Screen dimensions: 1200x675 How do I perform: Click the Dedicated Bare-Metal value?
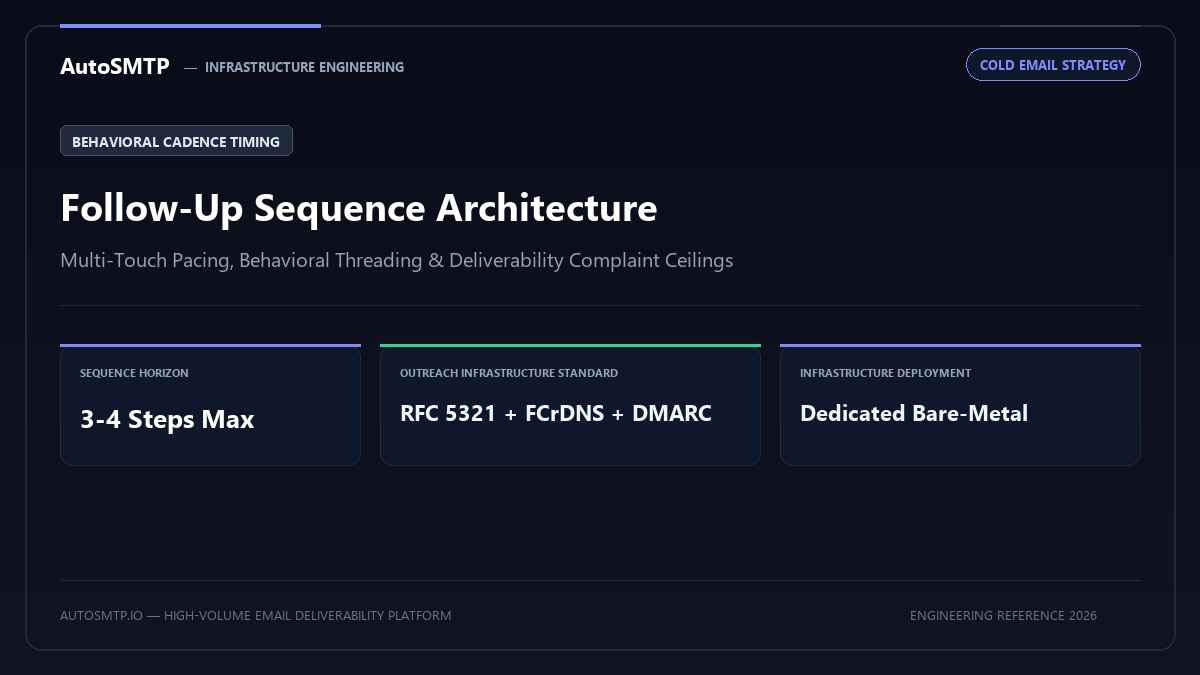[914, 413]
